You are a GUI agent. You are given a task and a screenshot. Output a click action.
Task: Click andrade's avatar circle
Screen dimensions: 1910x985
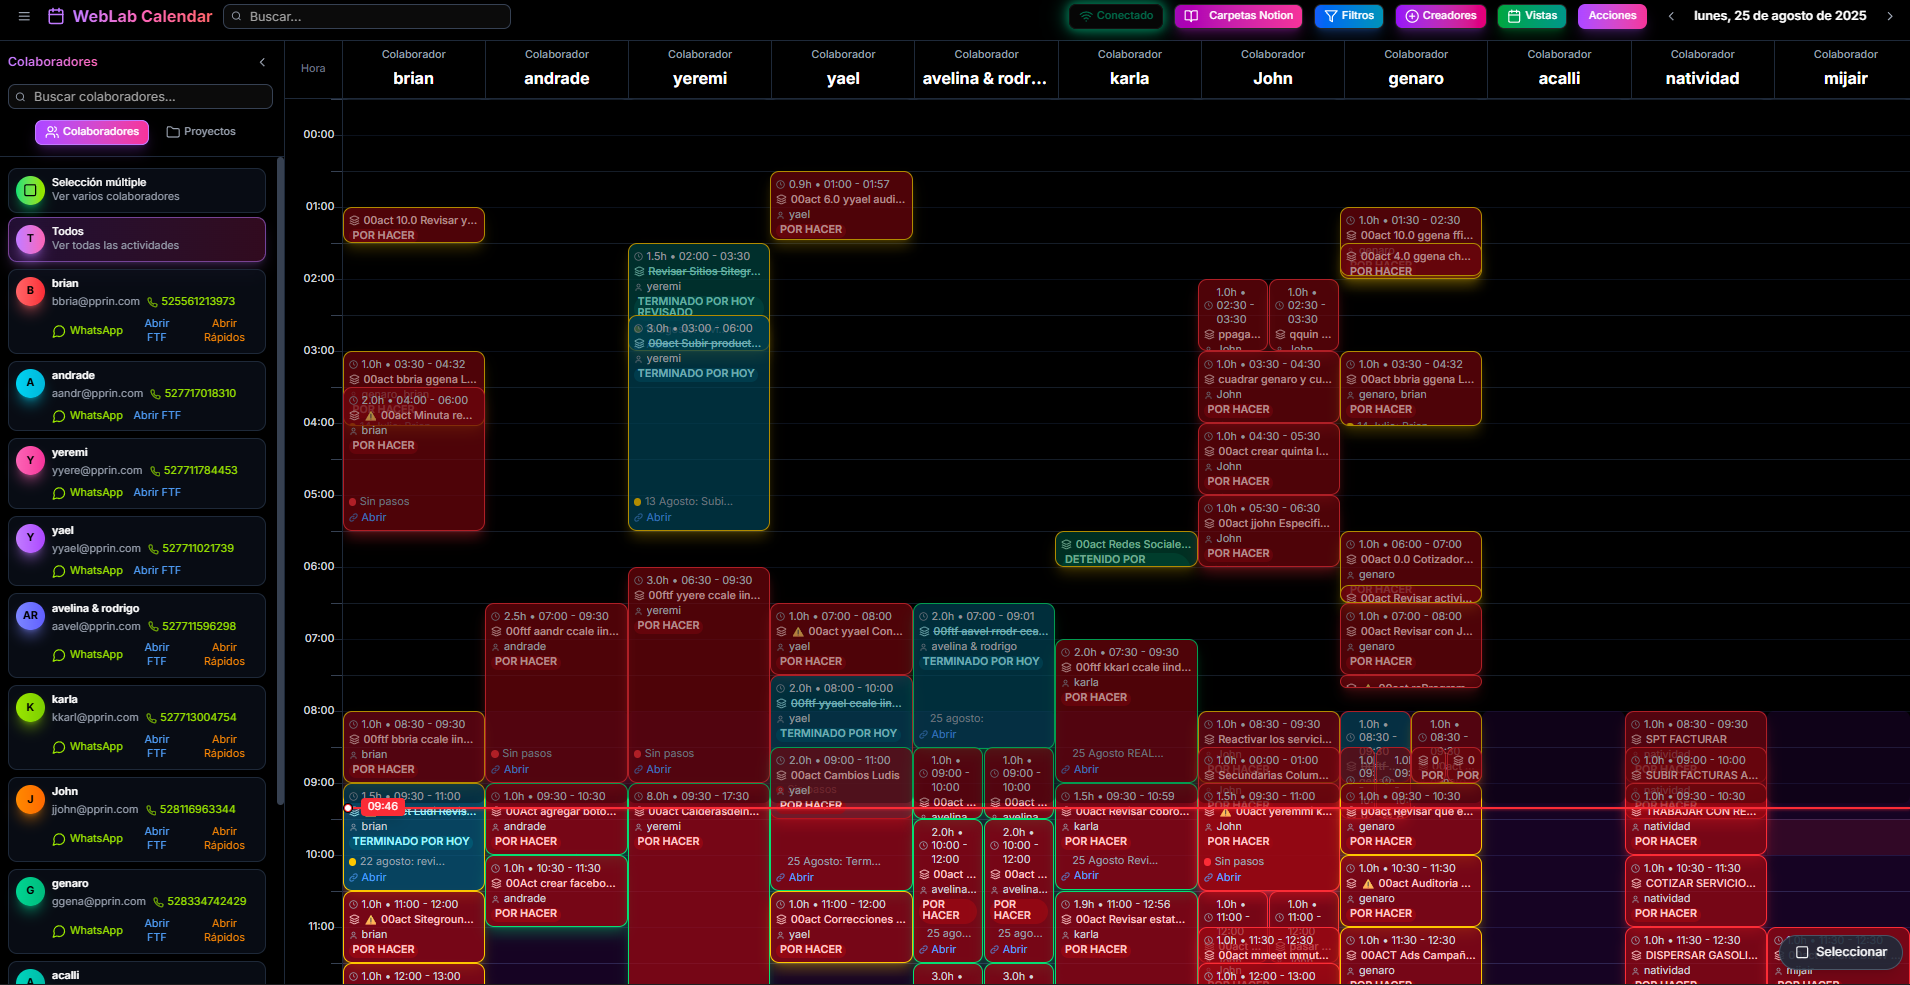pyautogui.click(x=30, y=383)
